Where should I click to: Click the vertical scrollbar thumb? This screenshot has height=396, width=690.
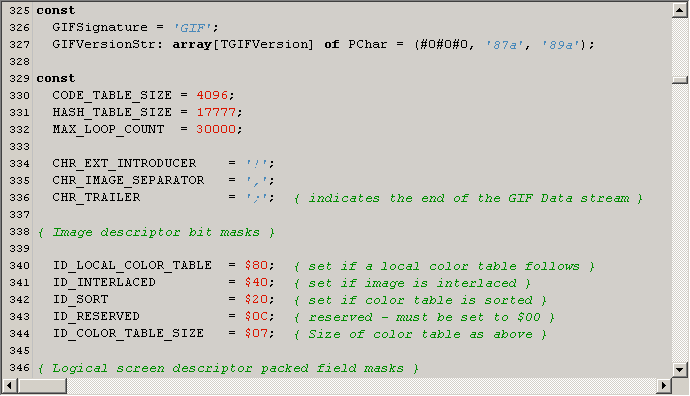(x=680, y=80)
